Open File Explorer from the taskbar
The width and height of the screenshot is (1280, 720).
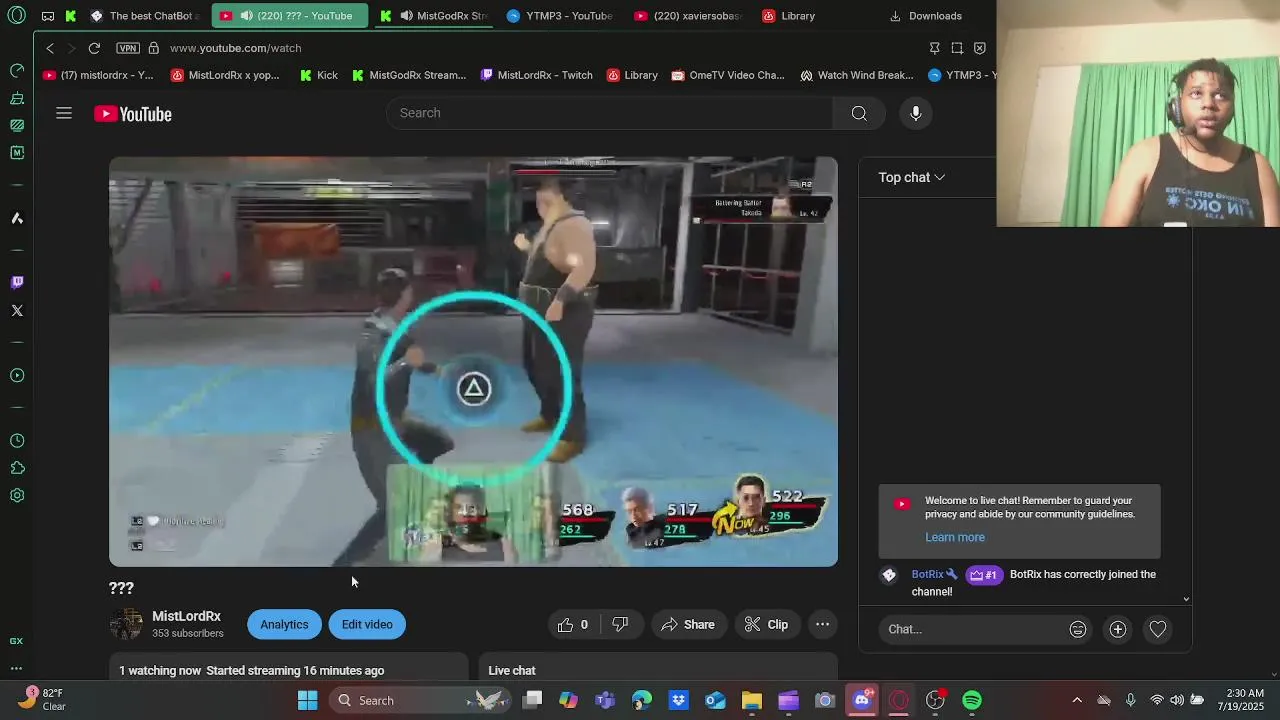[751, 700]
